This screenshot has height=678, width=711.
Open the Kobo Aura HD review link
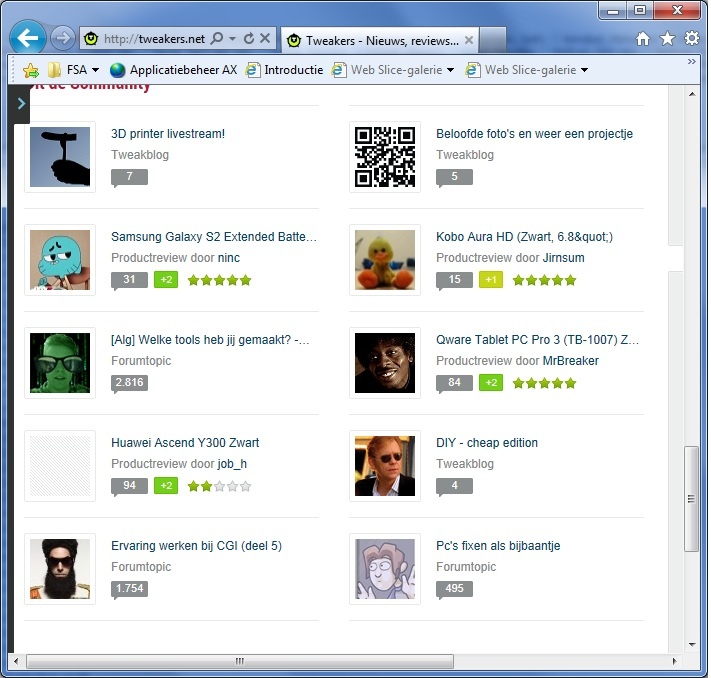click(524, 237)
